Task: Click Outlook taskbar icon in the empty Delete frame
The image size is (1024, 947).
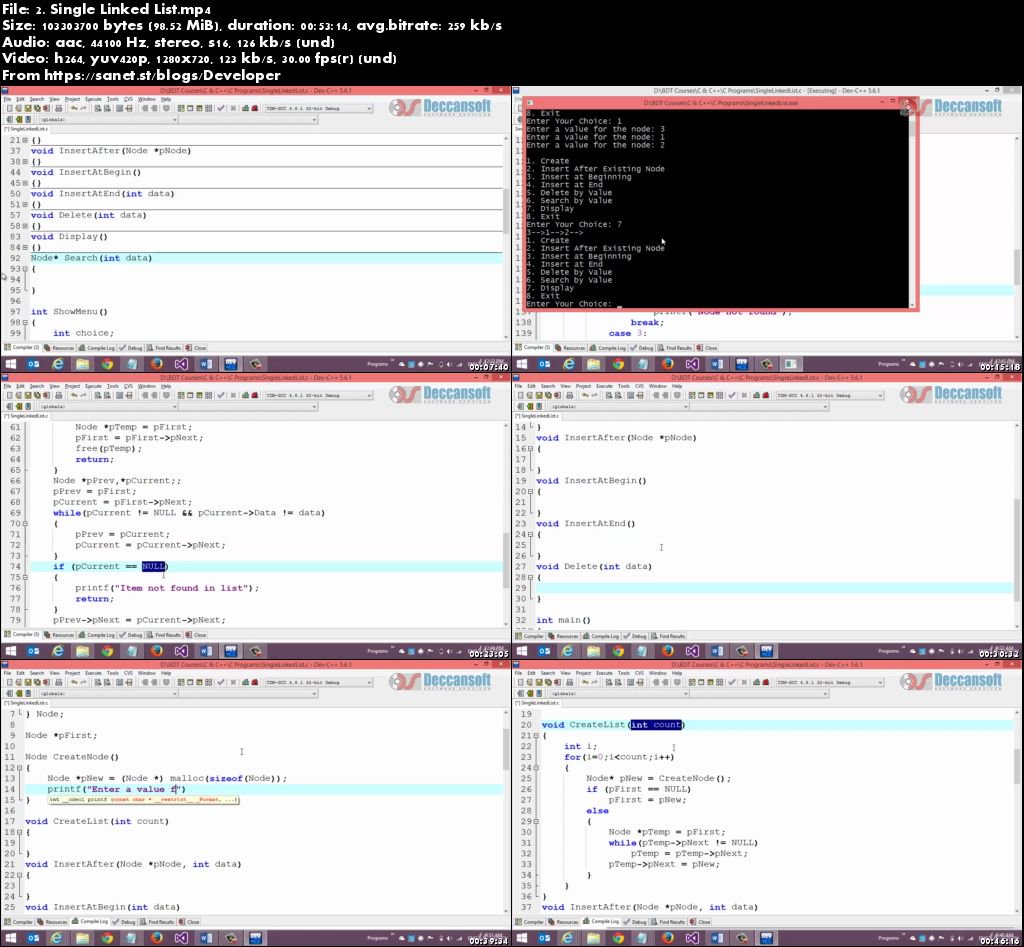Action: pyautogui.click(x=544, y=650)
